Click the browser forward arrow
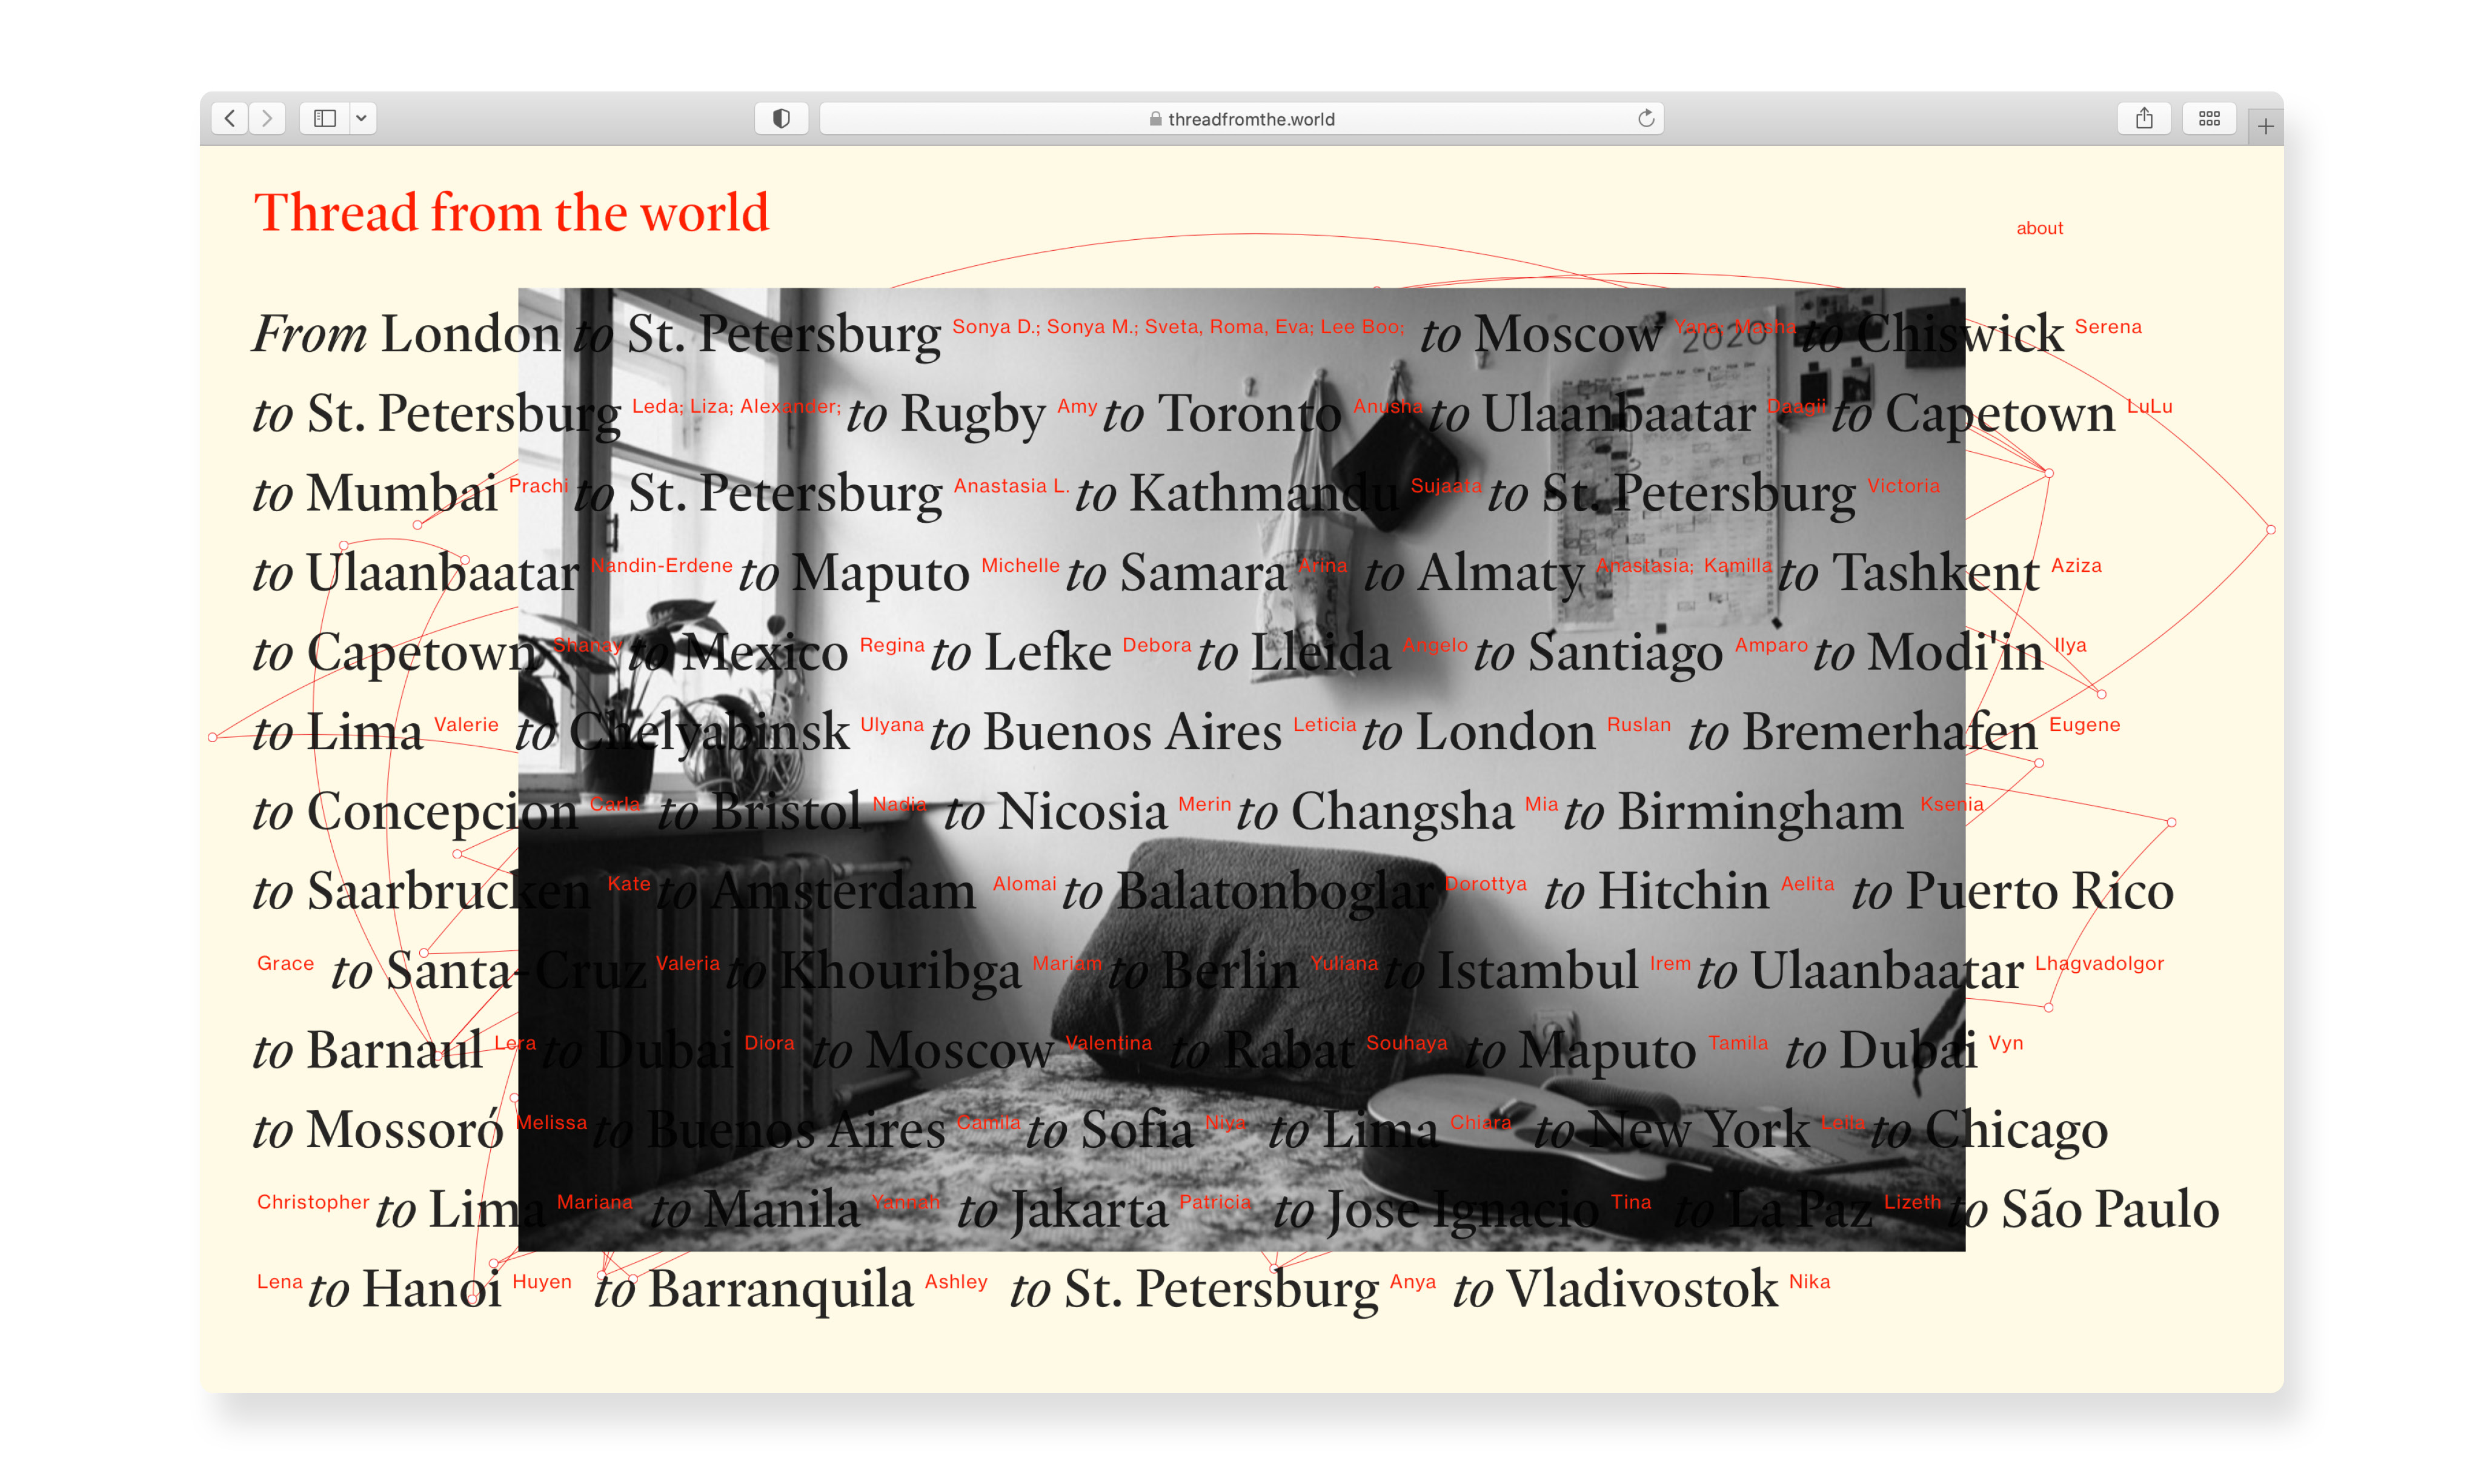The height and width of the screenshot is (1484, 2484). click(x=267, y=118)
